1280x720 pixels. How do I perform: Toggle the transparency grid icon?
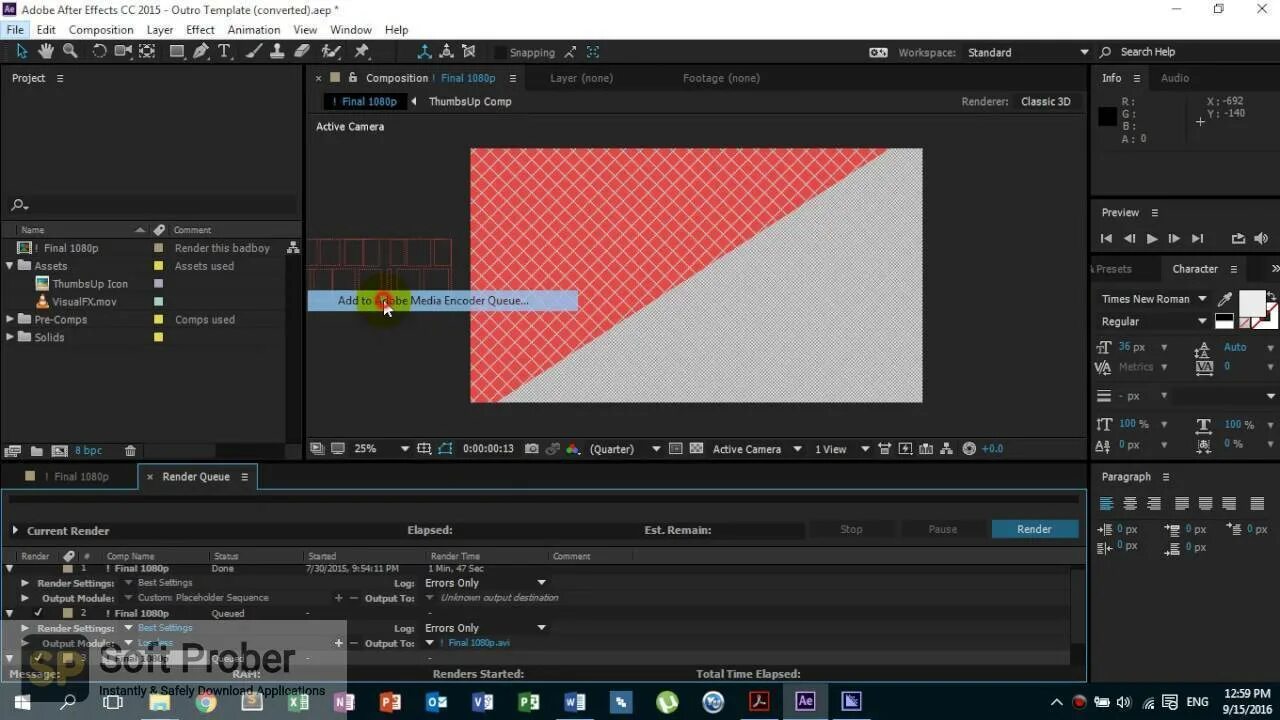tap(697, 449)
